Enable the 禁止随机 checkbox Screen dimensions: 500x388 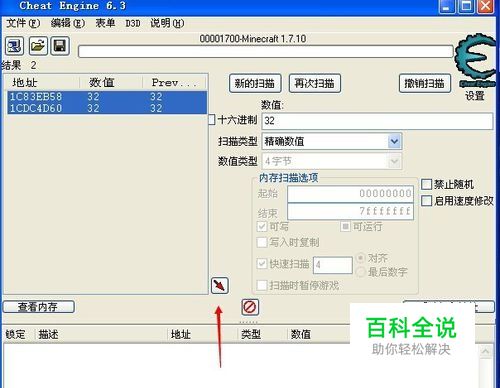(426, 184)
